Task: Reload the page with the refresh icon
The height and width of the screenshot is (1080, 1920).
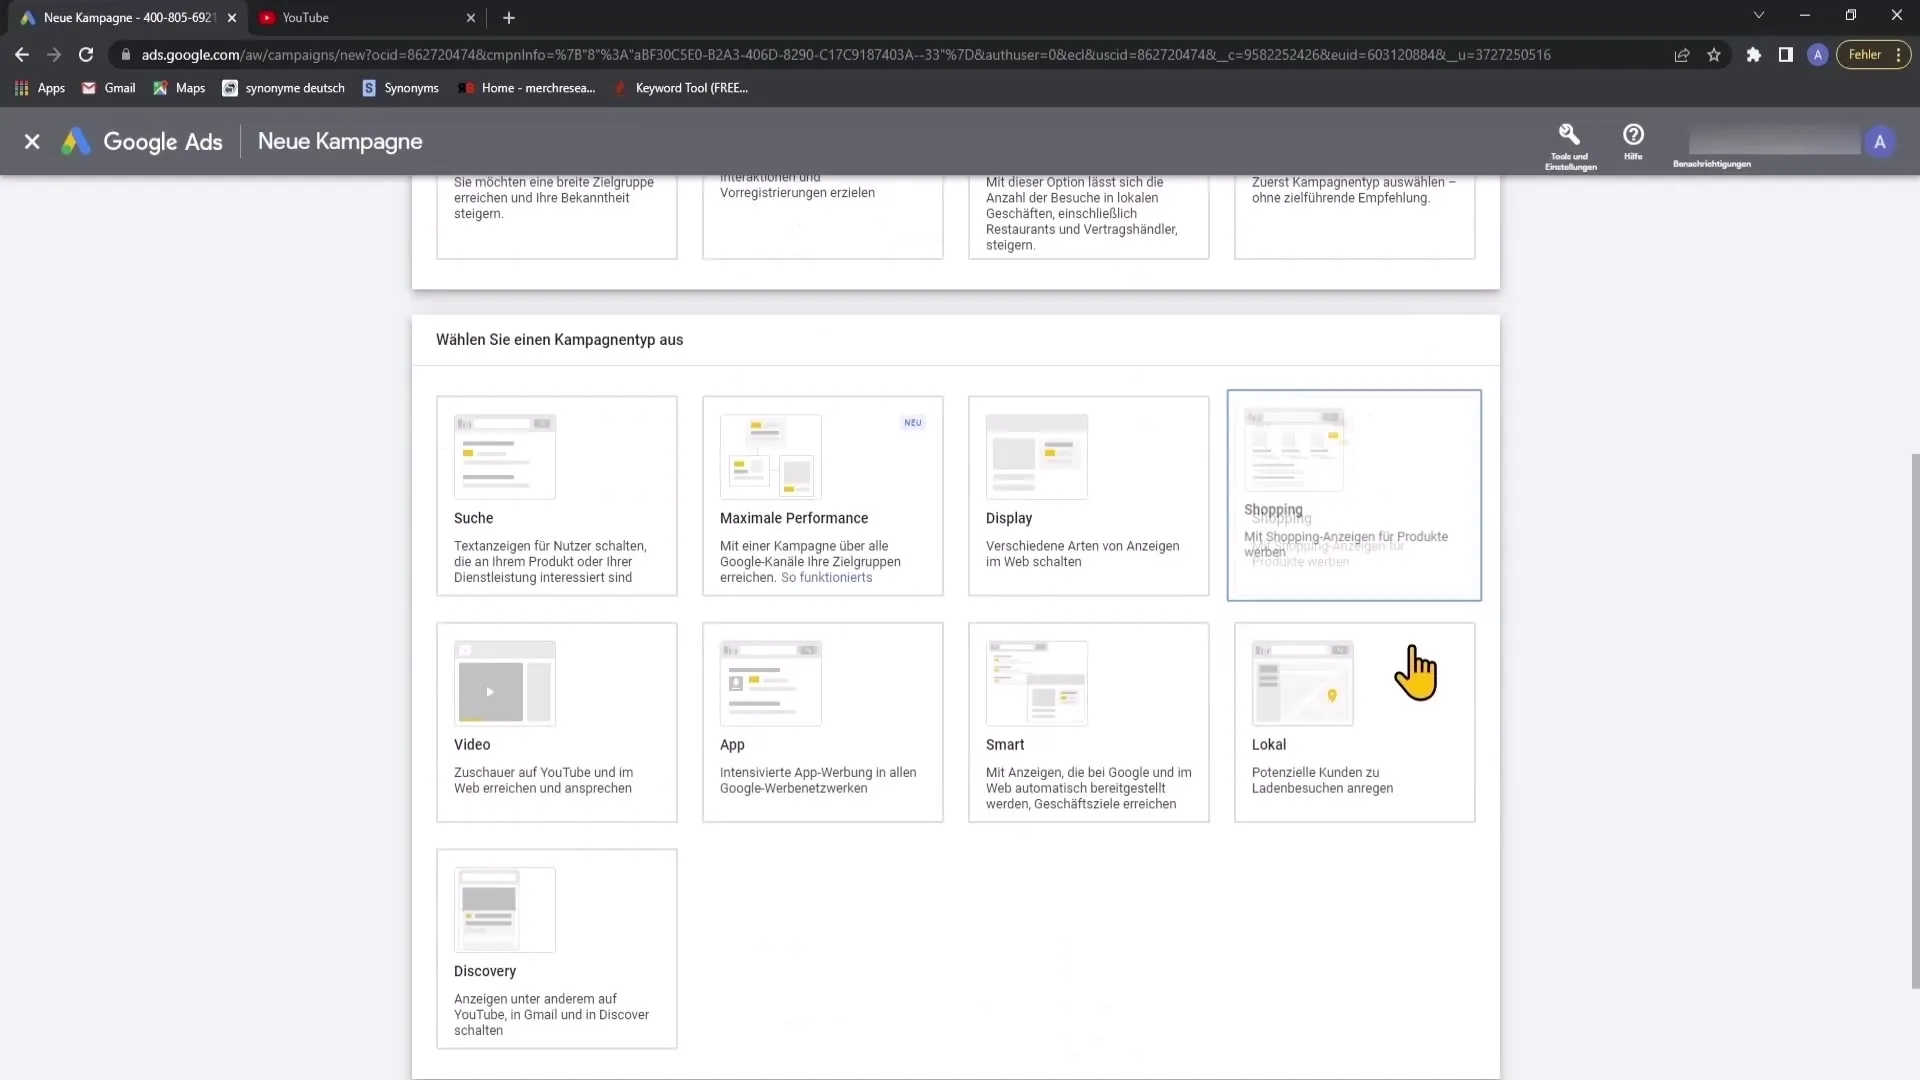Action: click(x=86, y=55)
